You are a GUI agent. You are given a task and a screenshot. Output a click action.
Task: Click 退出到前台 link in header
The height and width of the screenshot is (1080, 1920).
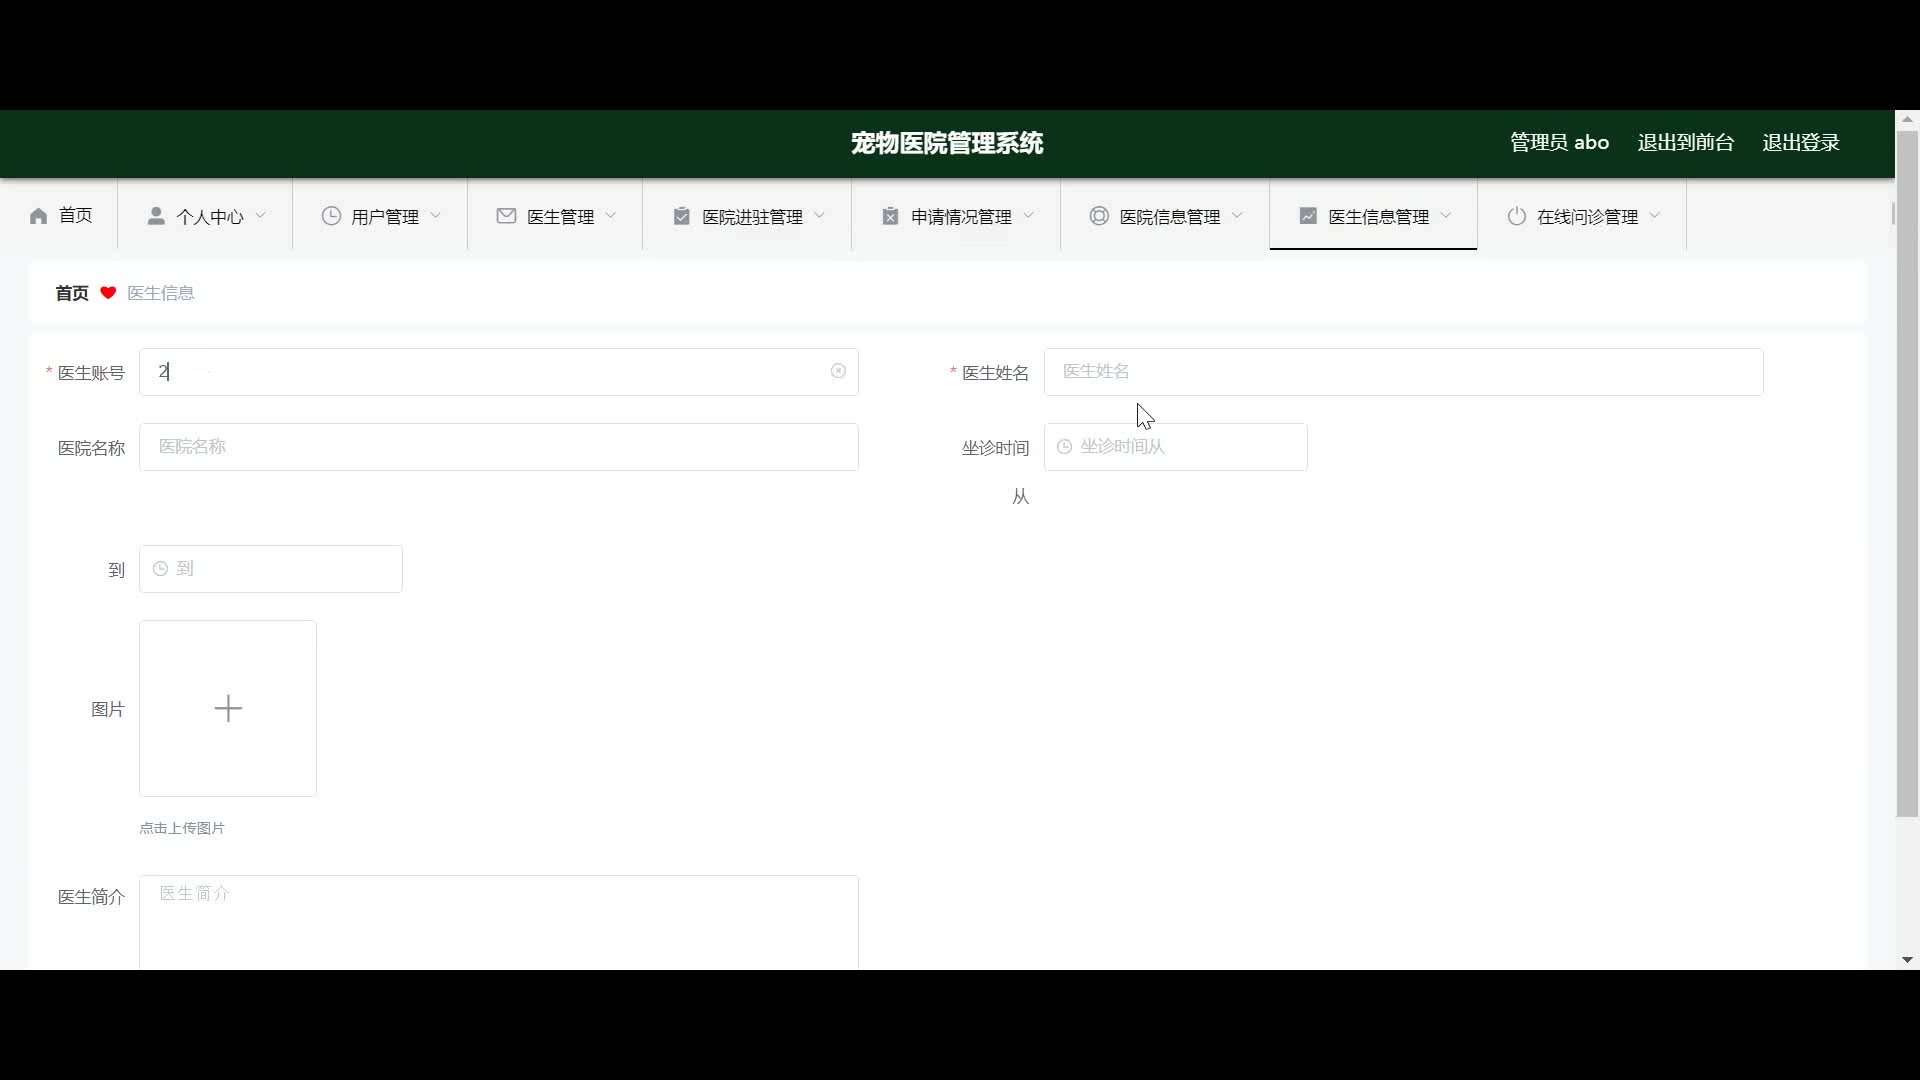[1685, 142]
